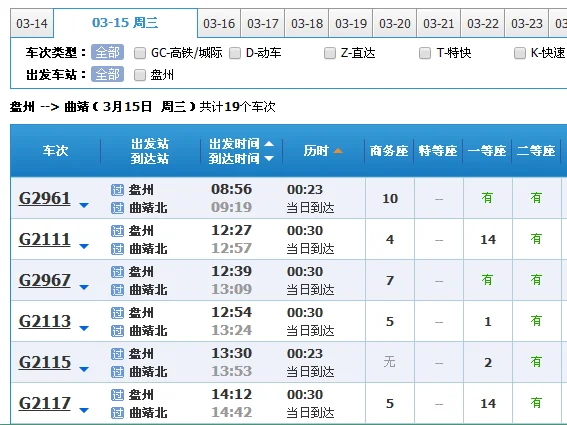The height and width of the screenshot is (425, 567).
Task: Expand stop details for train G2111
Action: [84, 246]
